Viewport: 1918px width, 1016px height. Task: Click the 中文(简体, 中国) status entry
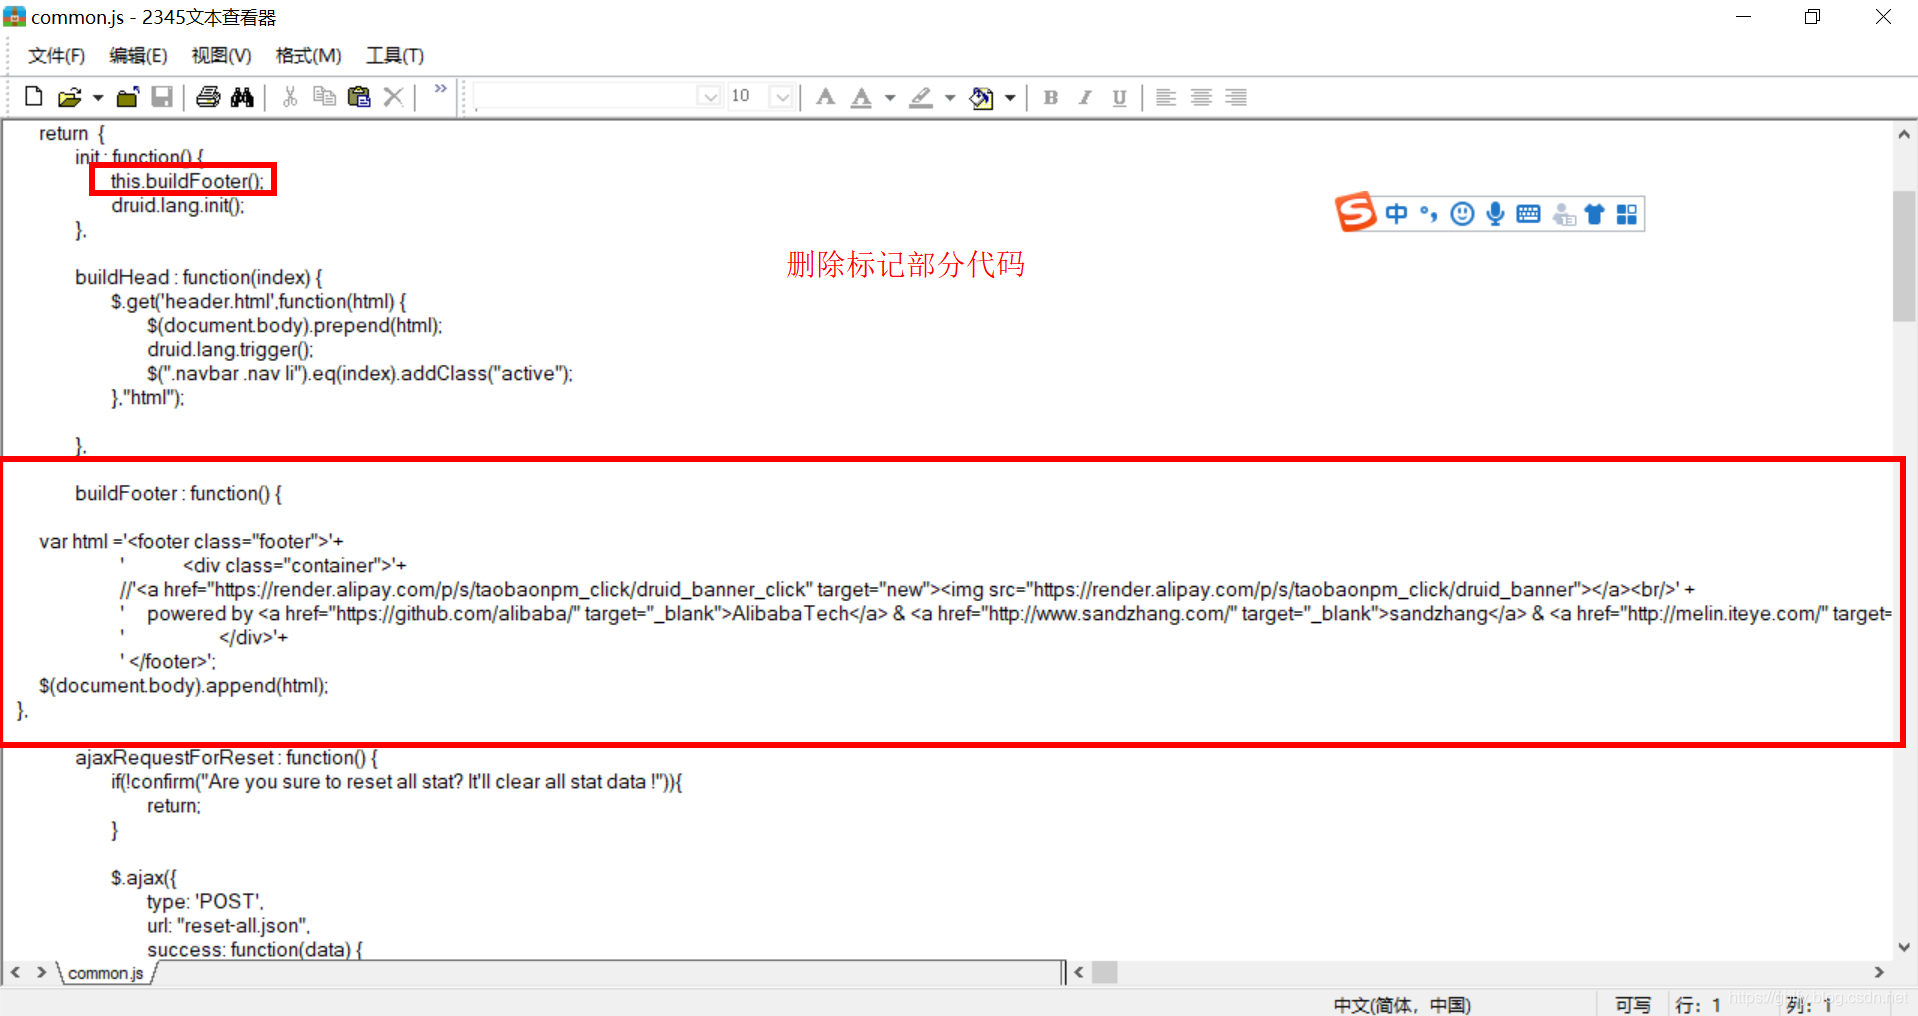(x=1402, y=1004)
